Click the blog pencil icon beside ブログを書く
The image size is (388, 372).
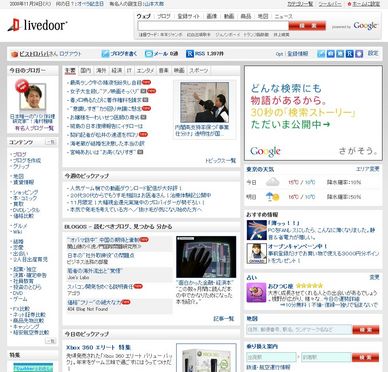[x=105, y=54]
